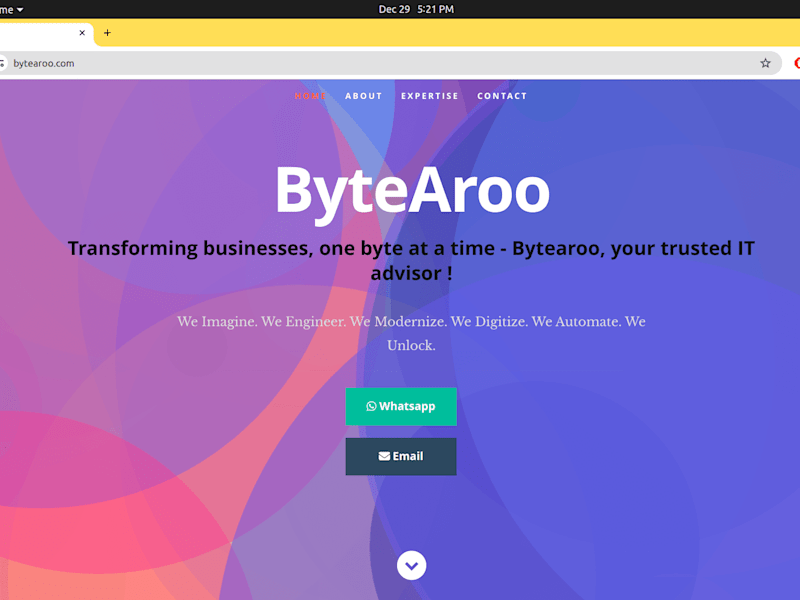Navigate to the Contact section
Viewport: 800px width, 600px height.
point(502,96)
